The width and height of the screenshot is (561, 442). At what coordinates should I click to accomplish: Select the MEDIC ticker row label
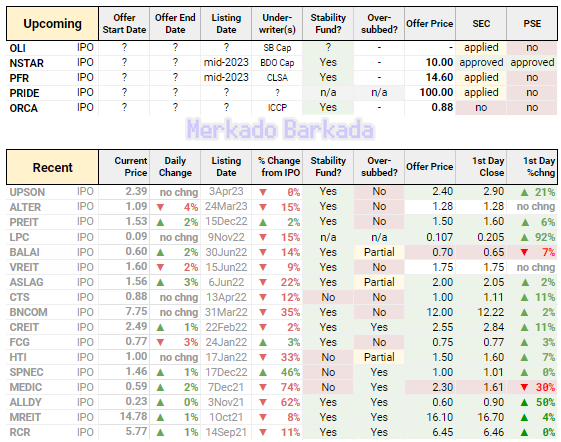pos(25,388)
